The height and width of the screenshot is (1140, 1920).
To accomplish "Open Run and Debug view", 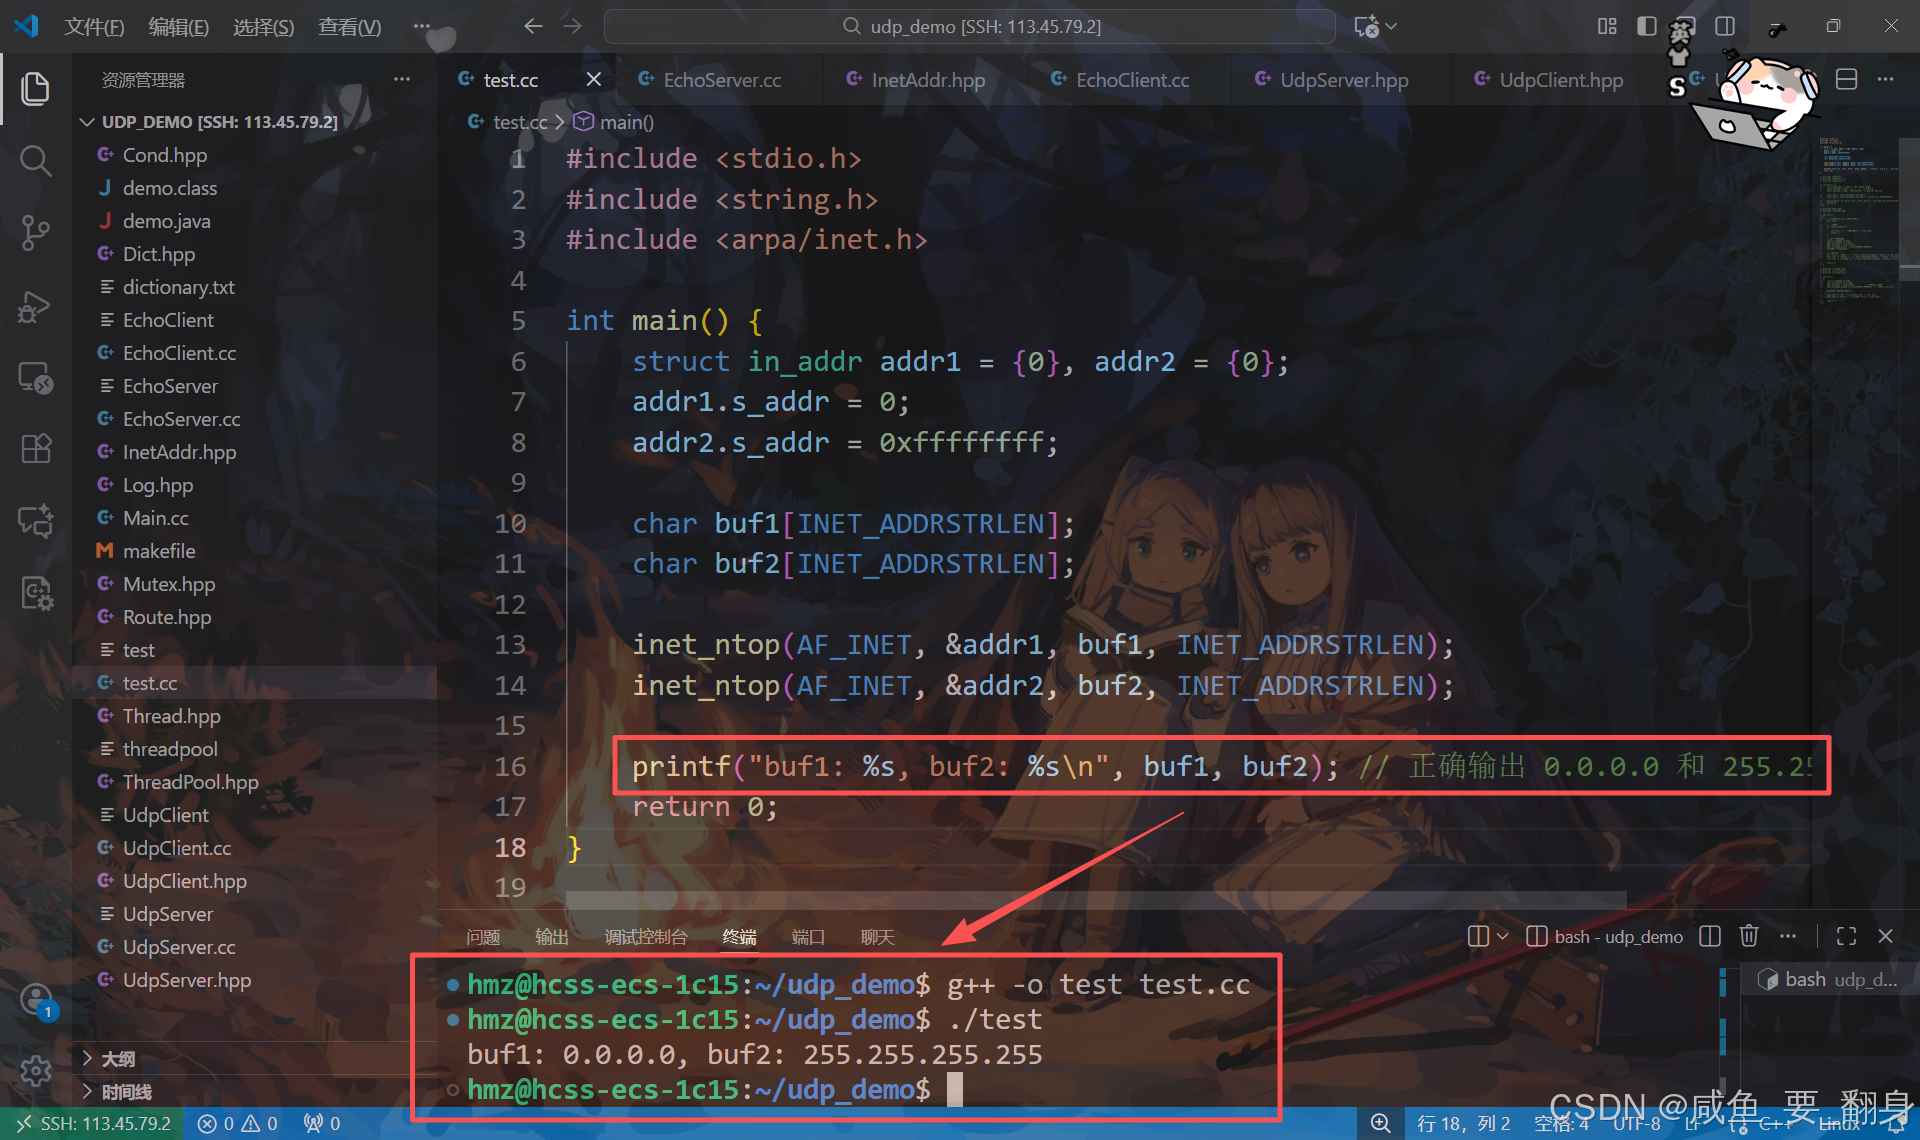I will coord(35,306).
